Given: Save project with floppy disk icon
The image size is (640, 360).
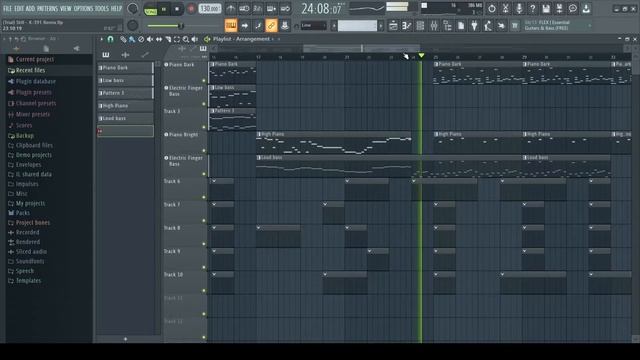Looking at the screenshot, I should tap(546, 9).
